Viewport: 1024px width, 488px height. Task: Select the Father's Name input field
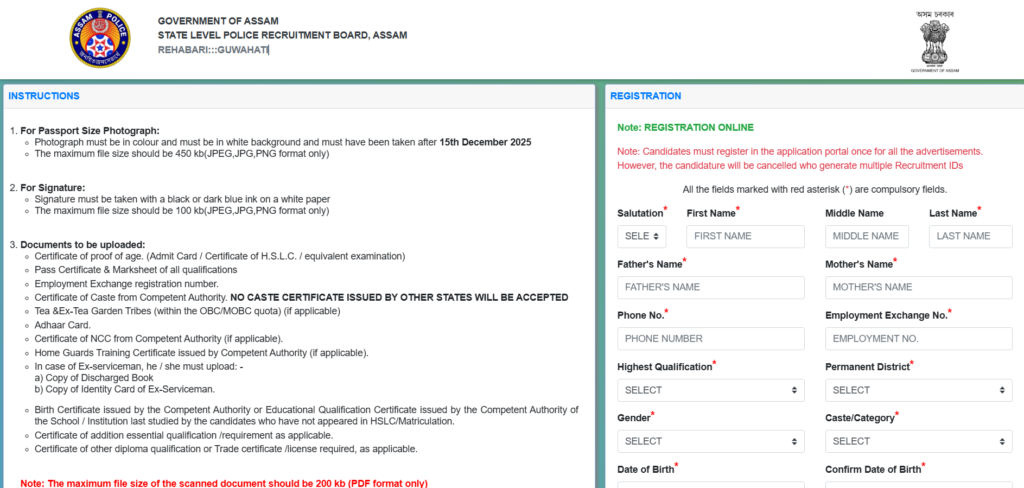710,288
